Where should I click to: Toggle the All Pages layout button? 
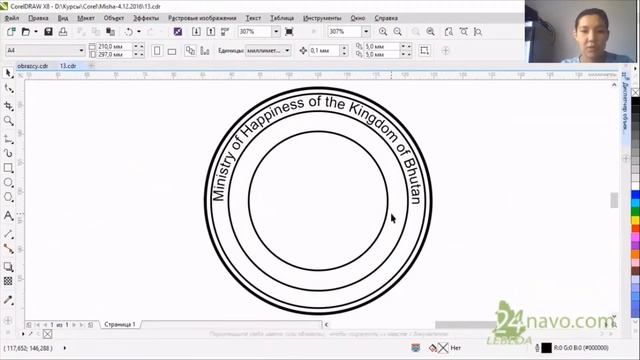point(190,51)
